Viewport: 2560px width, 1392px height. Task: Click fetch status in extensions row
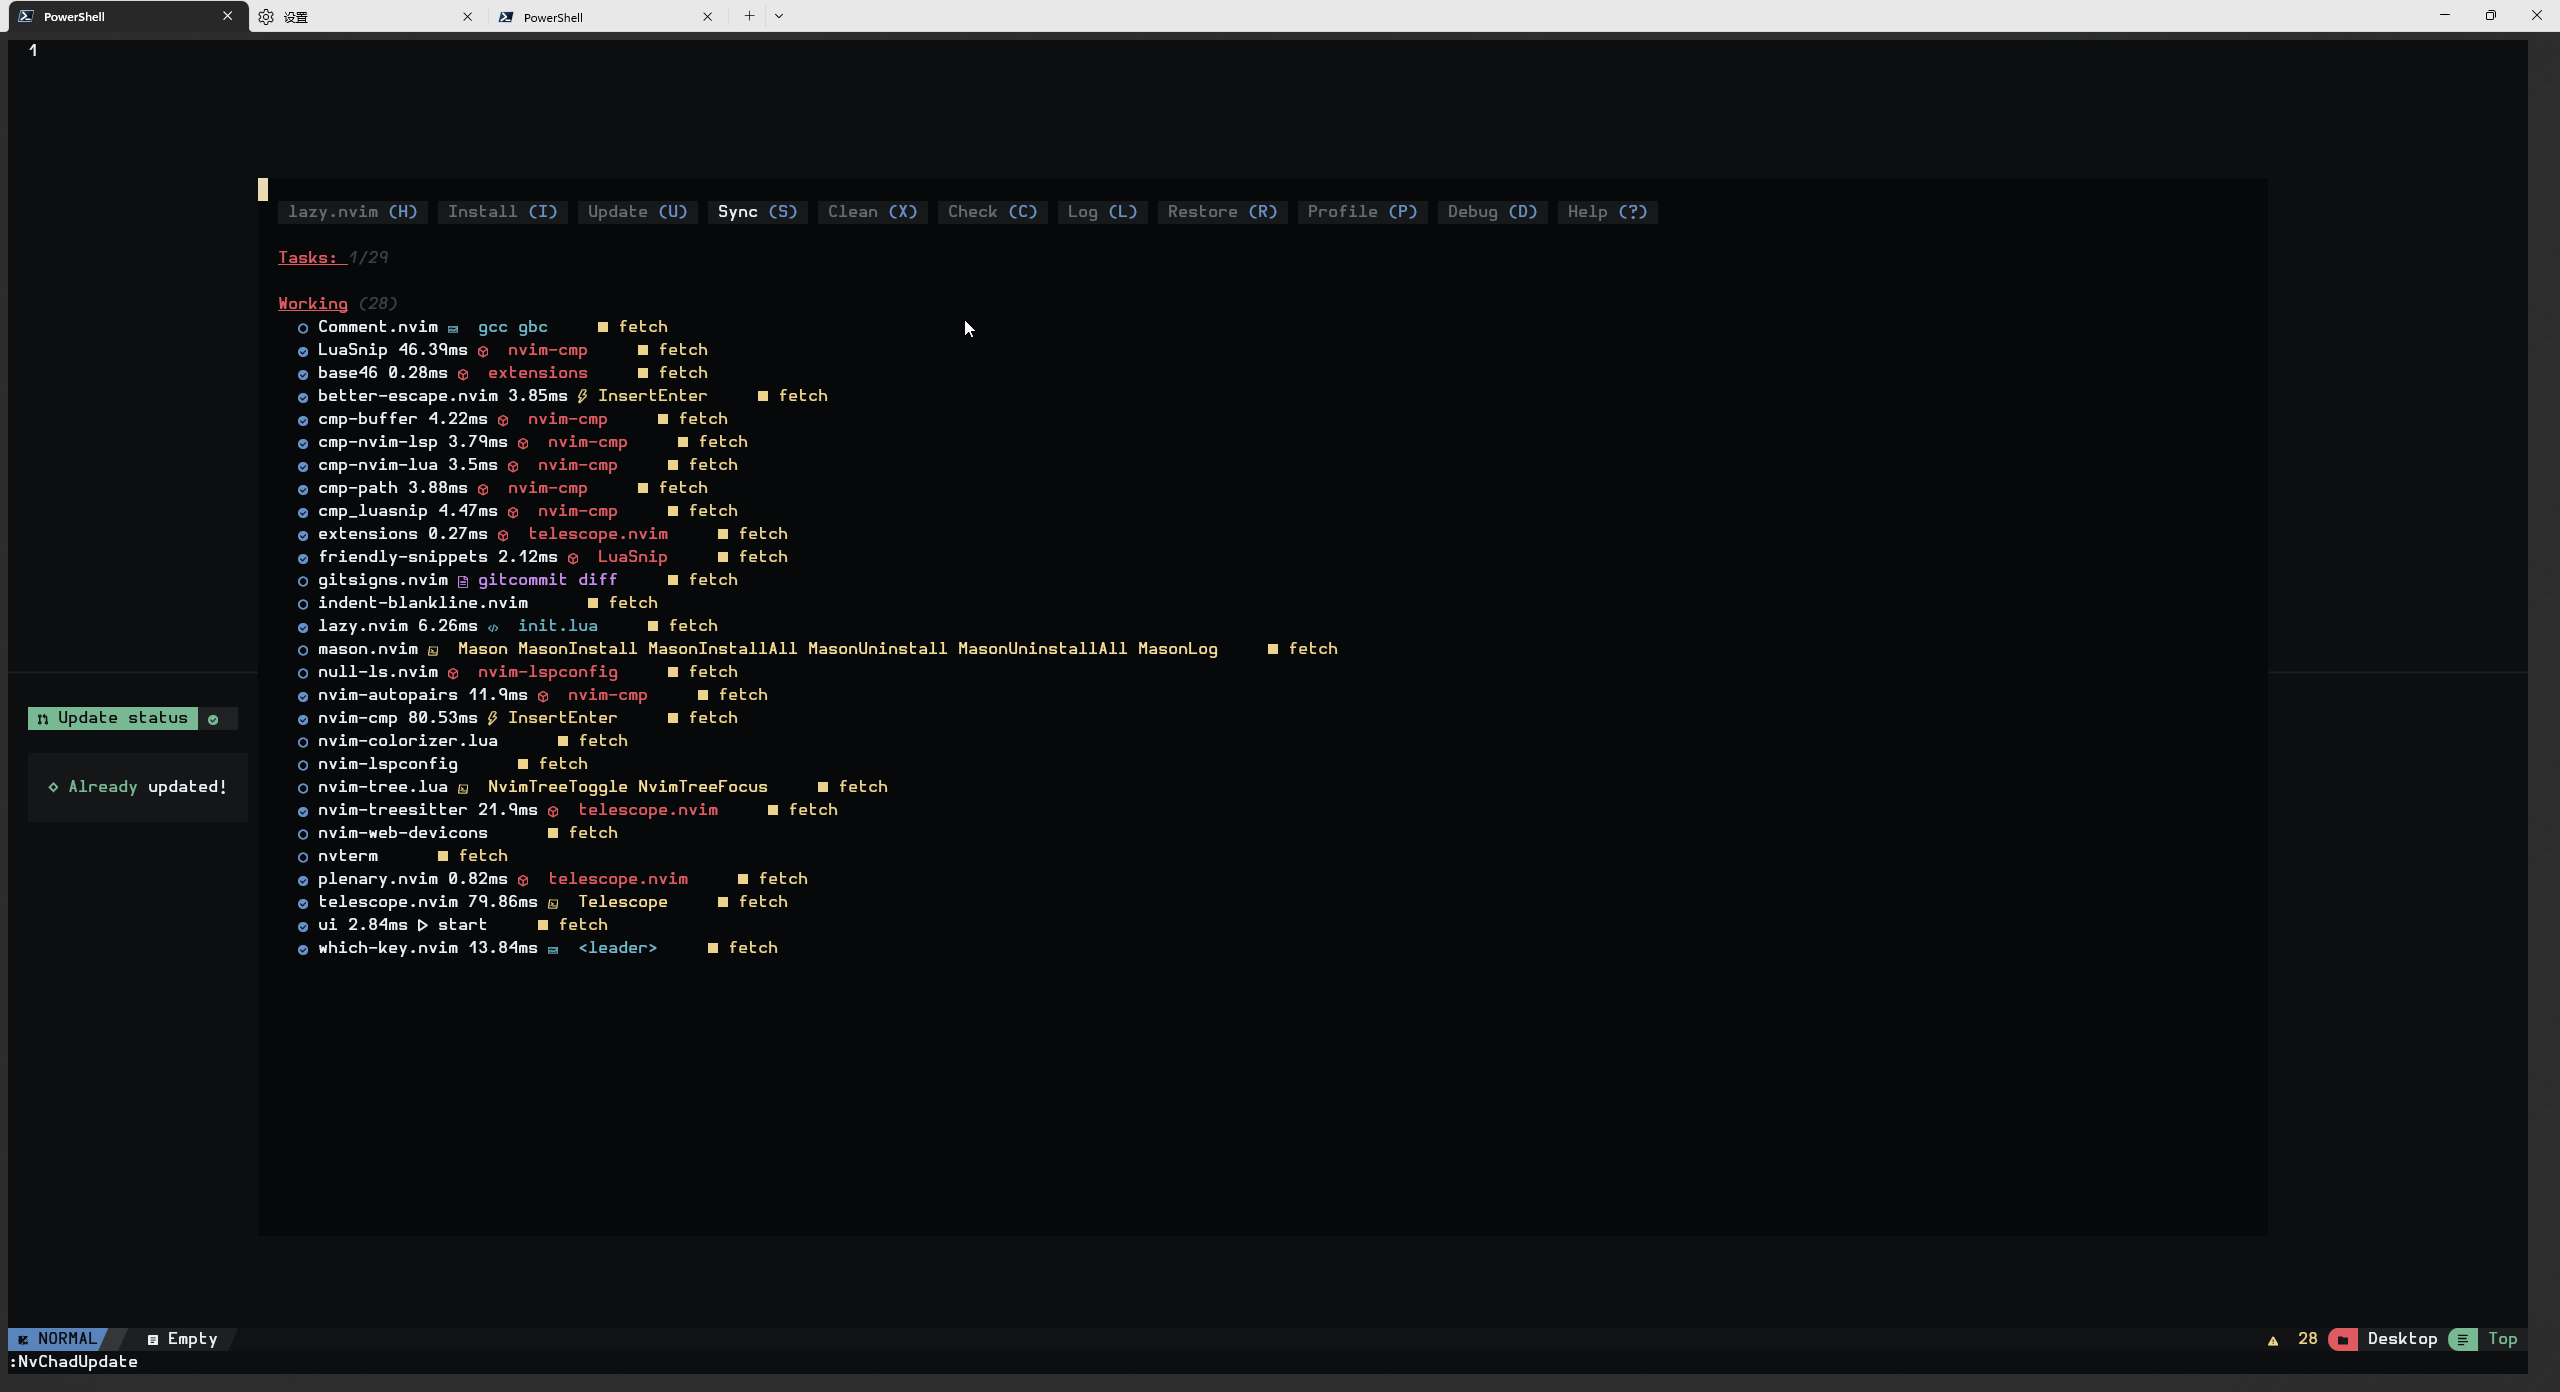[763, 534]
